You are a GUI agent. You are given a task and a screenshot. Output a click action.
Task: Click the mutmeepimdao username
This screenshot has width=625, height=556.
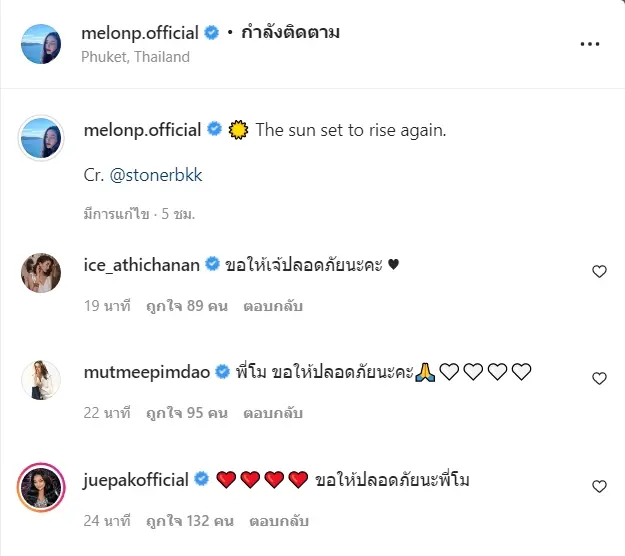tap(144, 372)
